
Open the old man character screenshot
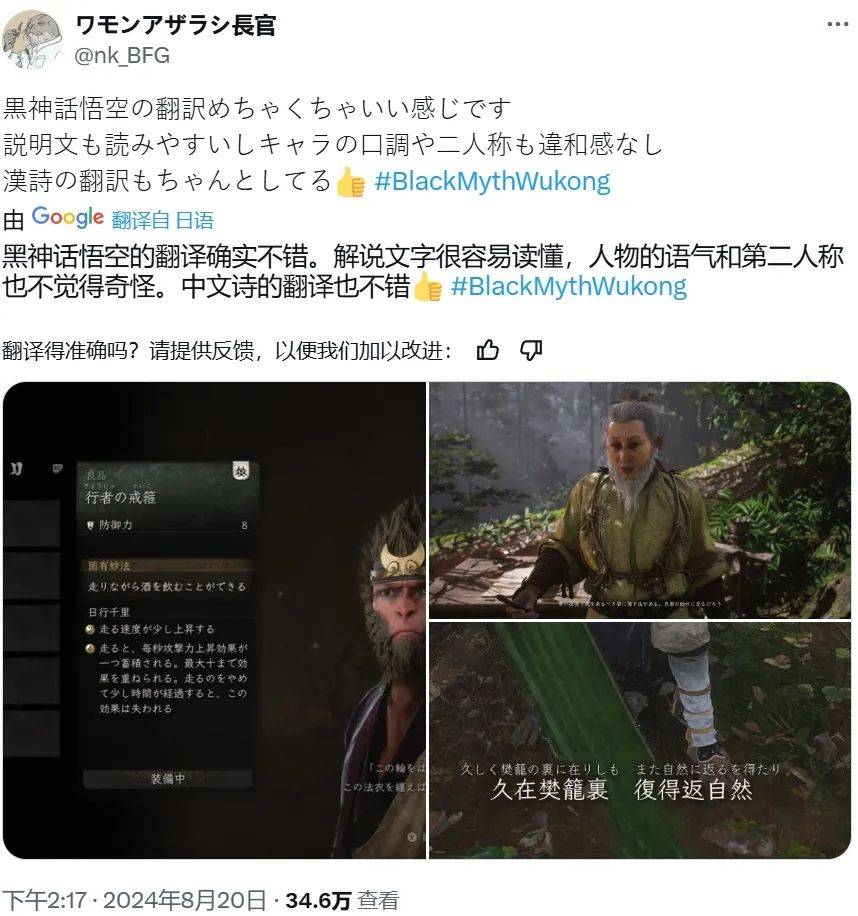640,500
